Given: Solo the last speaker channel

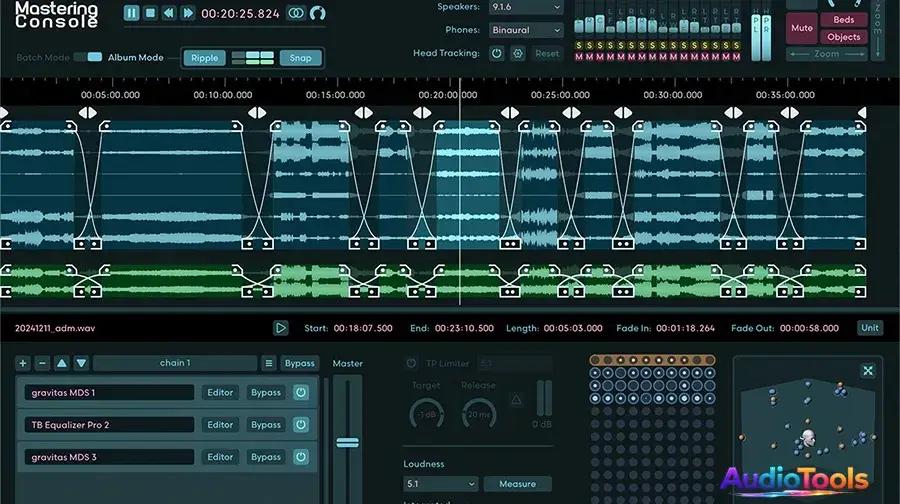Looking at the screenshot, I should [x=736, y=45].
